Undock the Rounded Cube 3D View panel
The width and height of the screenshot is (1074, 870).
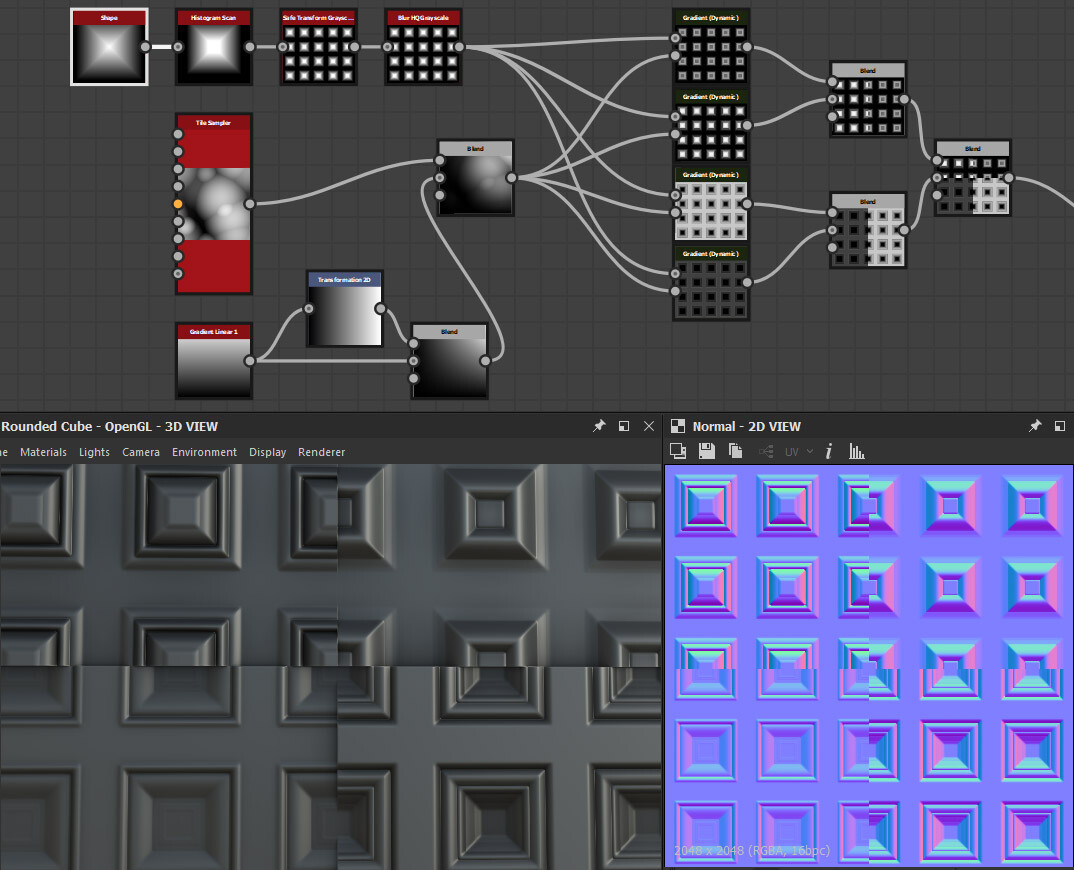(x=623, y=426)
